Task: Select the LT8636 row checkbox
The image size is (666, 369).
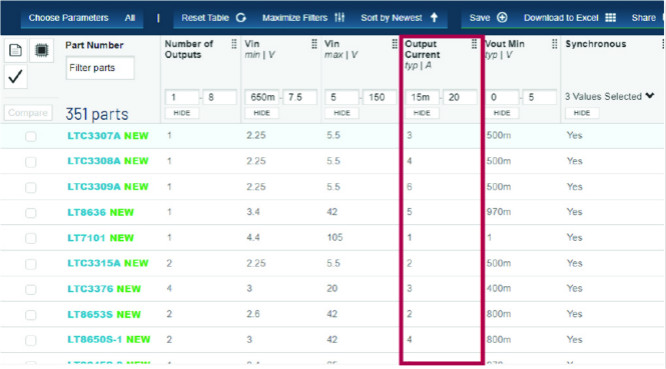Action: click(x=31, y=213)
